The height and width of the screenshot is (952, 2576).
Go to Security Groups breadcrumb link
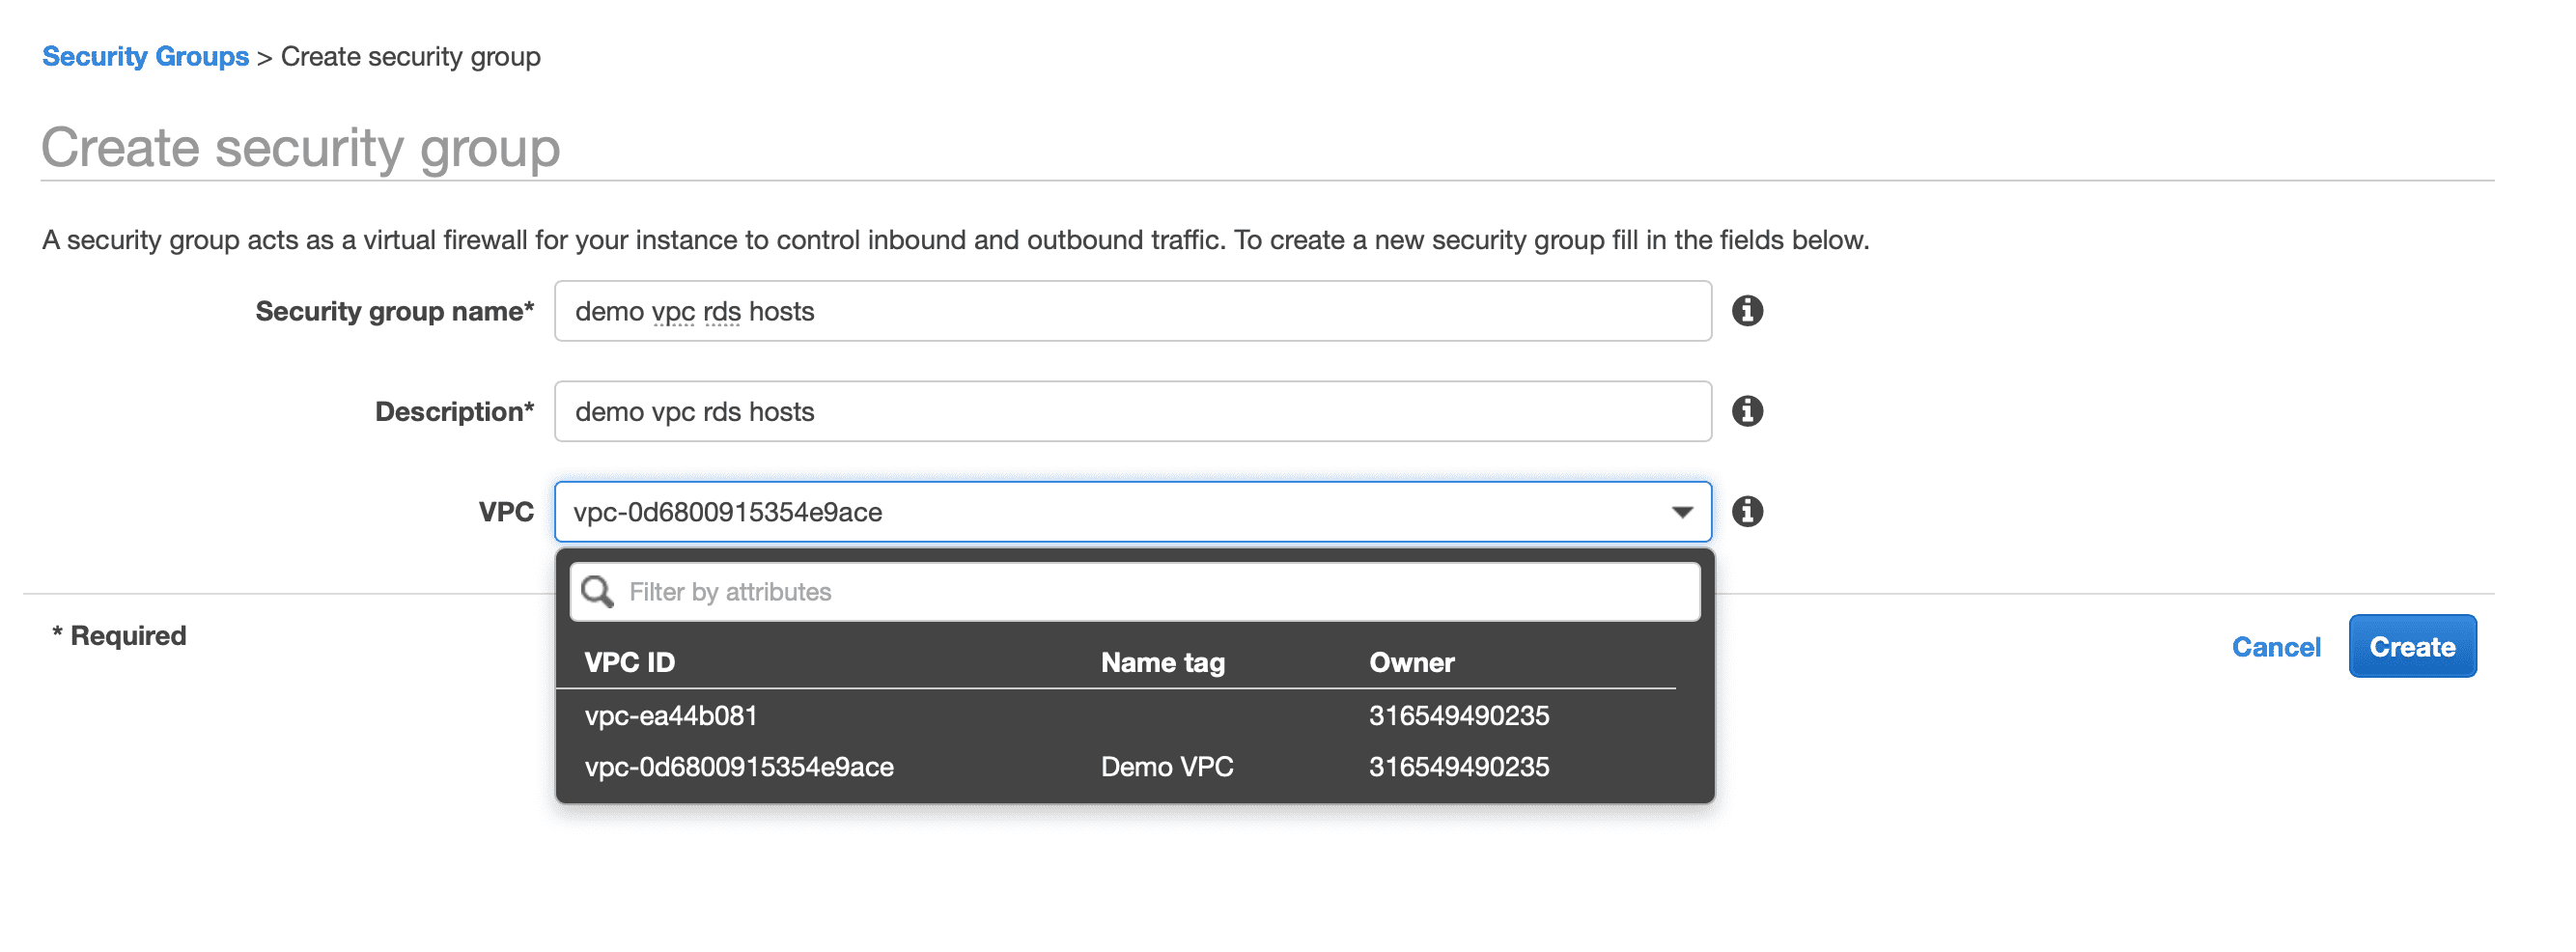click(x=145, y=56)
